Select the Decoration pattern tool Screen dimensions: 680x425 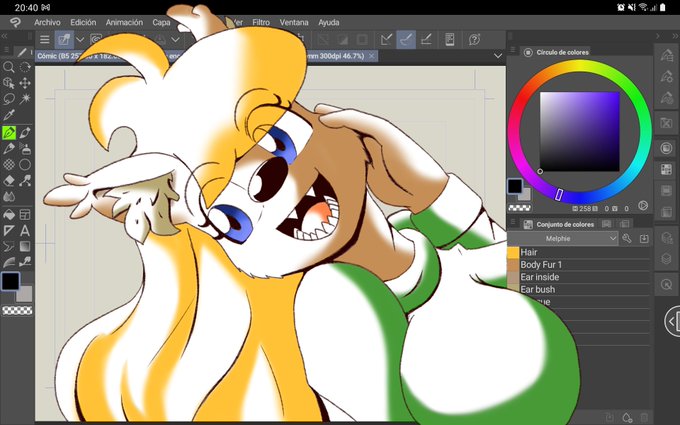click(x=9, y=165)
